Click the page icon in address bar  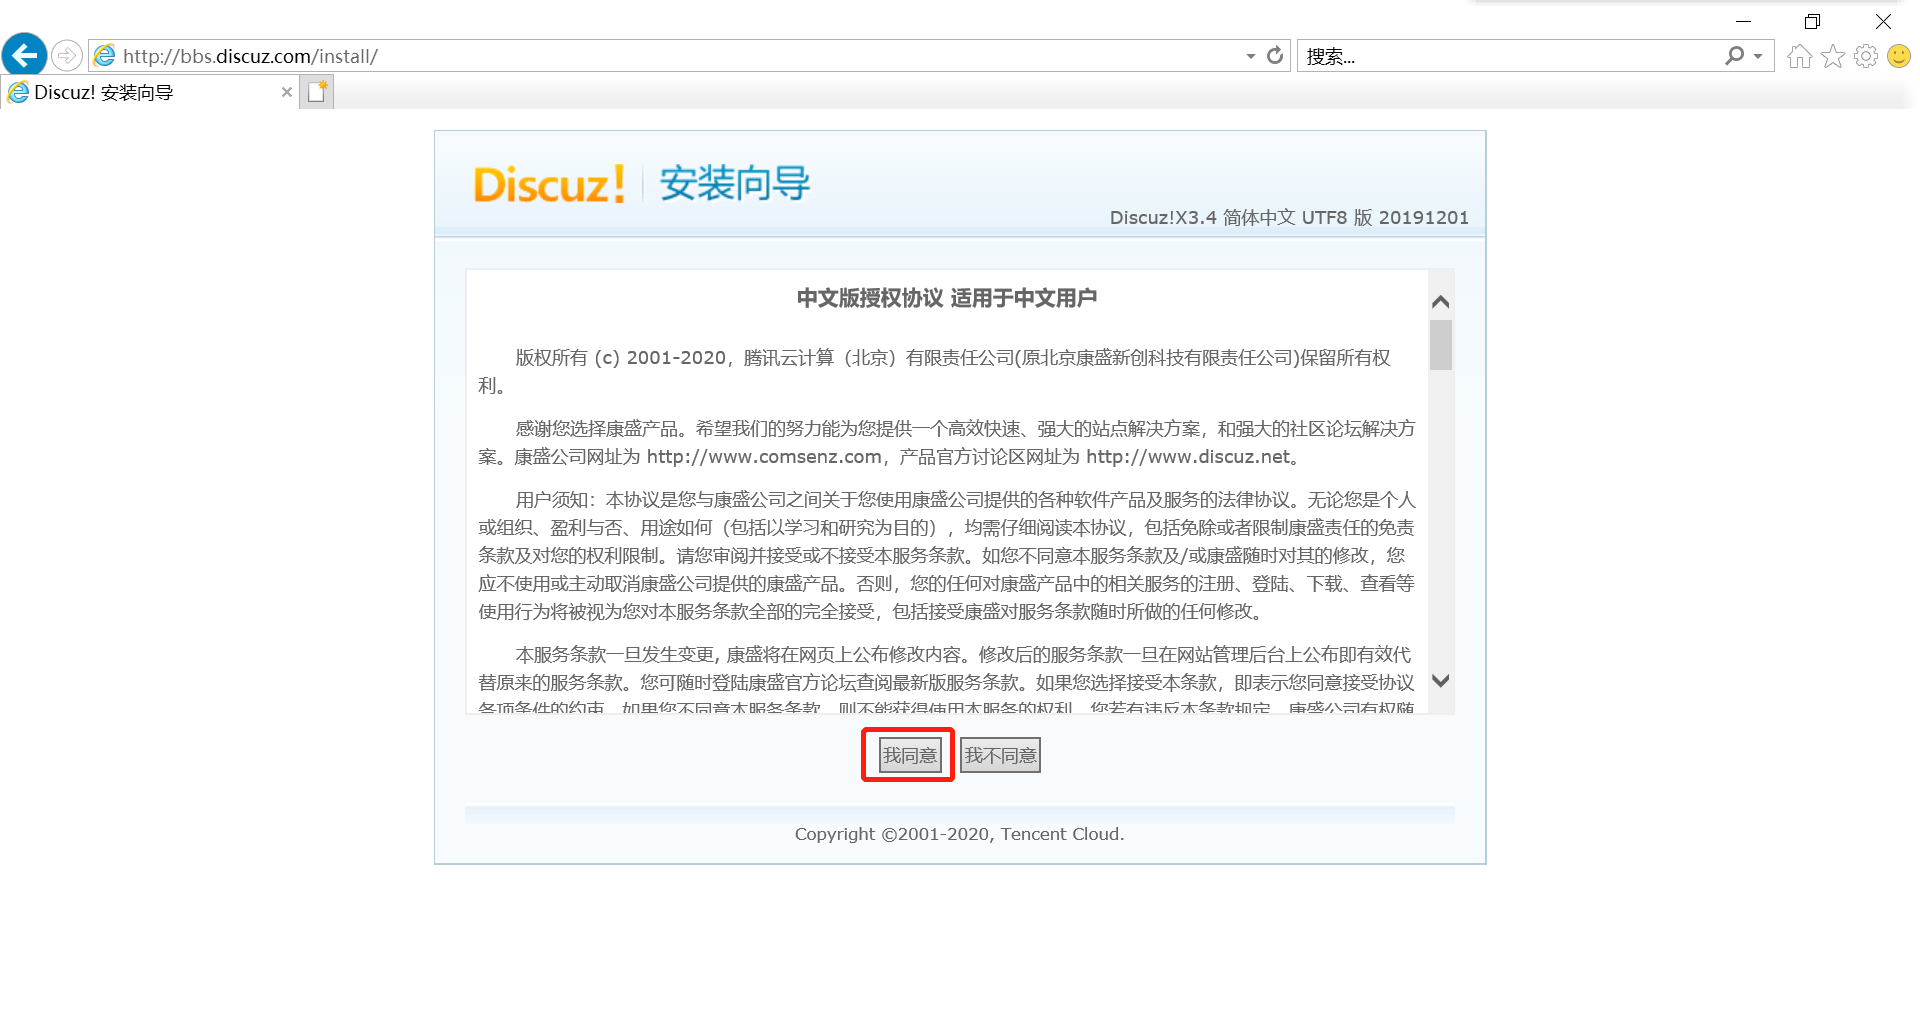click(105, 56)
